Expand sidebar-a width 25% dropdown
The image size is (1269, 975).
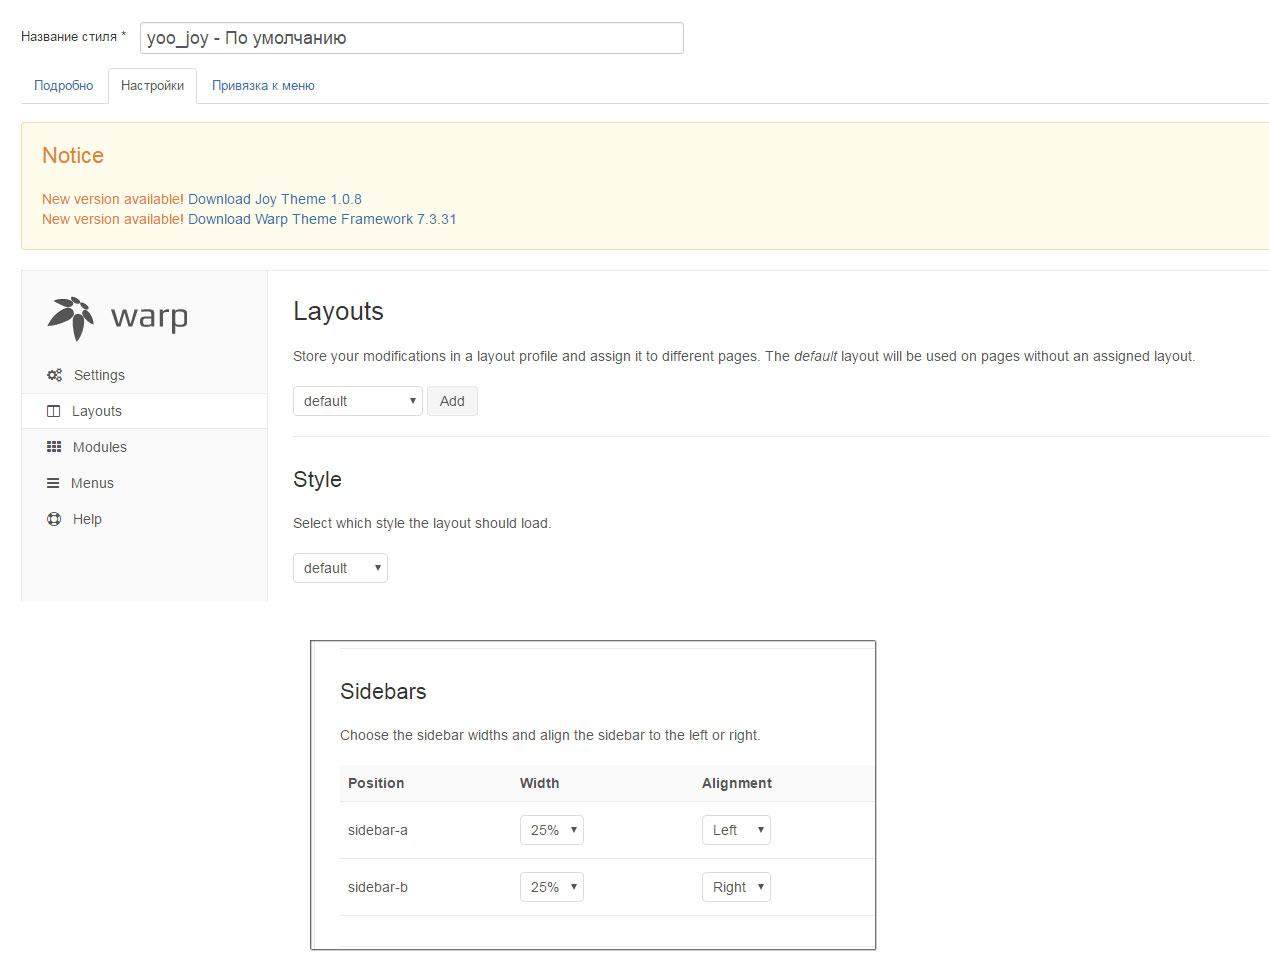pos(551,830)
